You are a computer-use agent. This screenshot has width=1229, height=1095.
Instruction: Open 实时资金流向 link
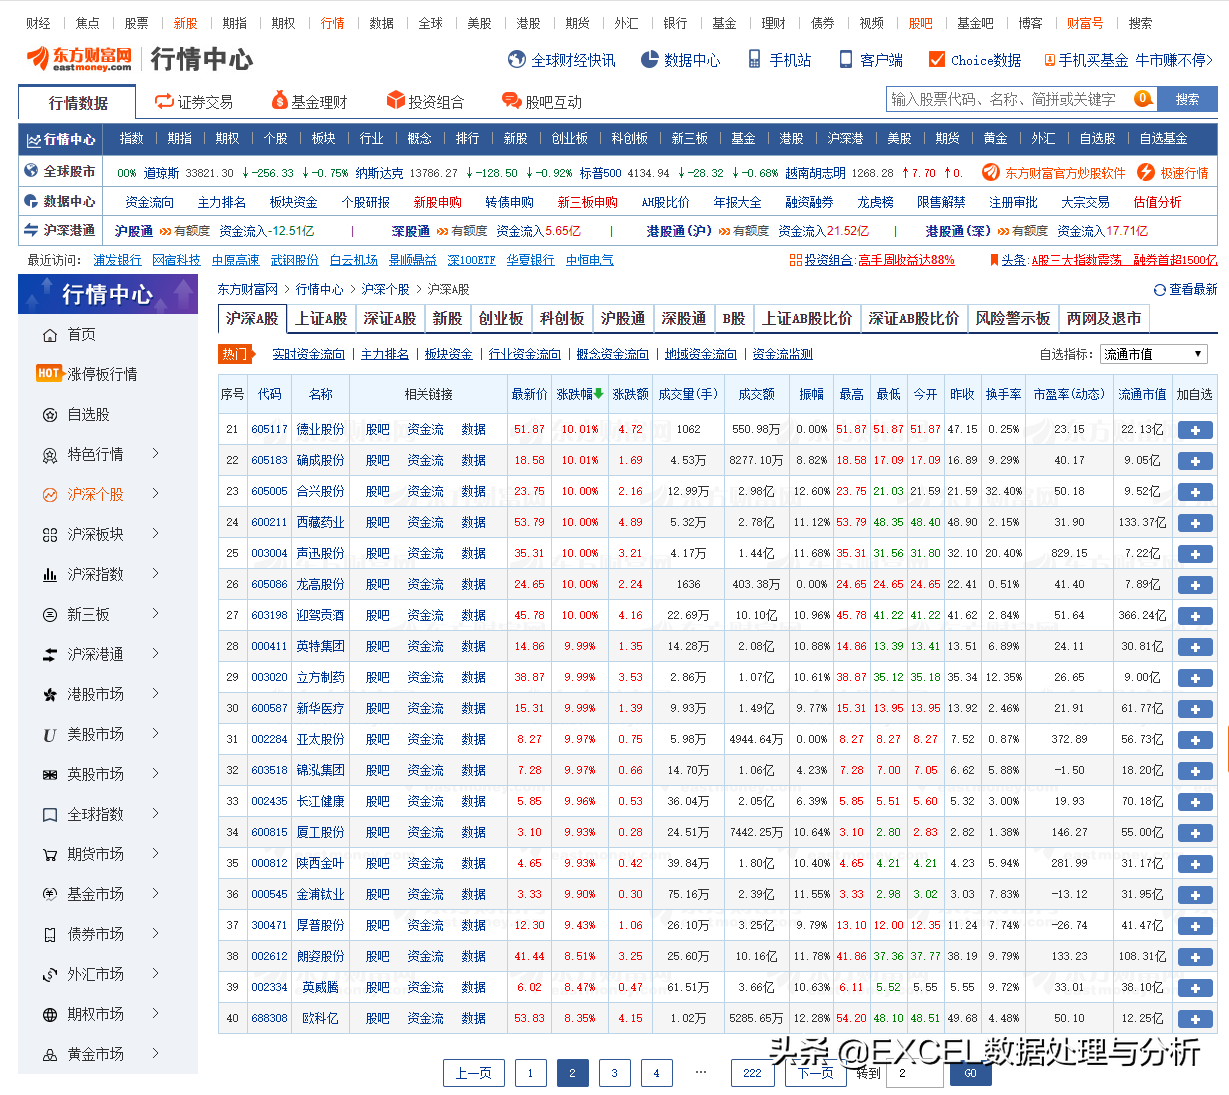point(308,354)
